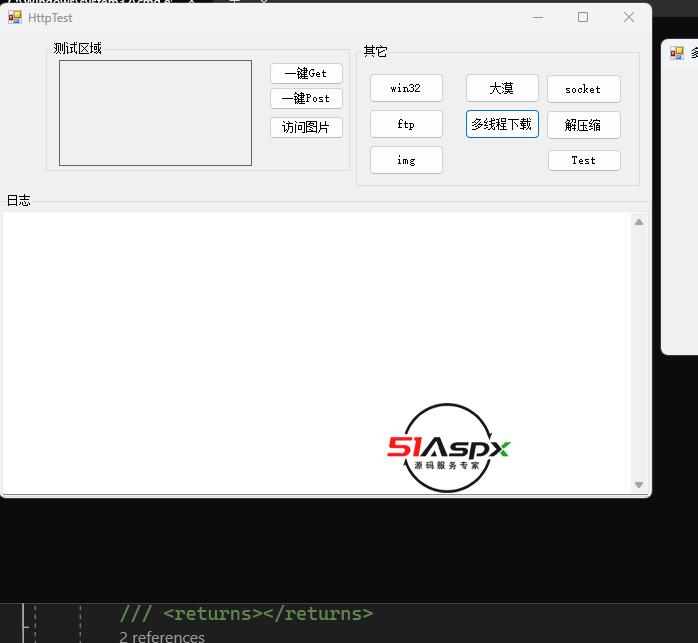Click the 日志 group label
Viewport: 698px width, 643px height.
tap(19, 200)
